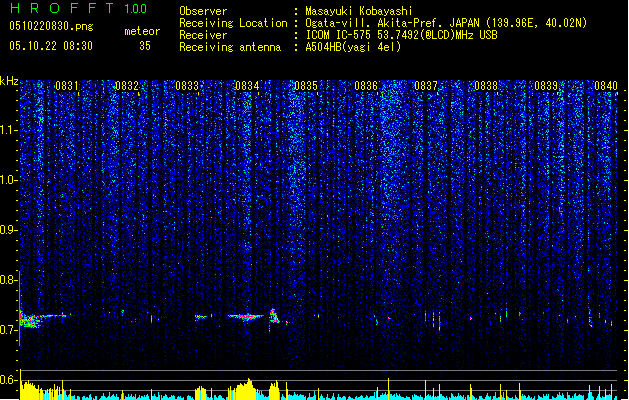Click the bright echo burst at spectrogram start
The height and width of the screenshot is (400, 629).
point(30,320)
